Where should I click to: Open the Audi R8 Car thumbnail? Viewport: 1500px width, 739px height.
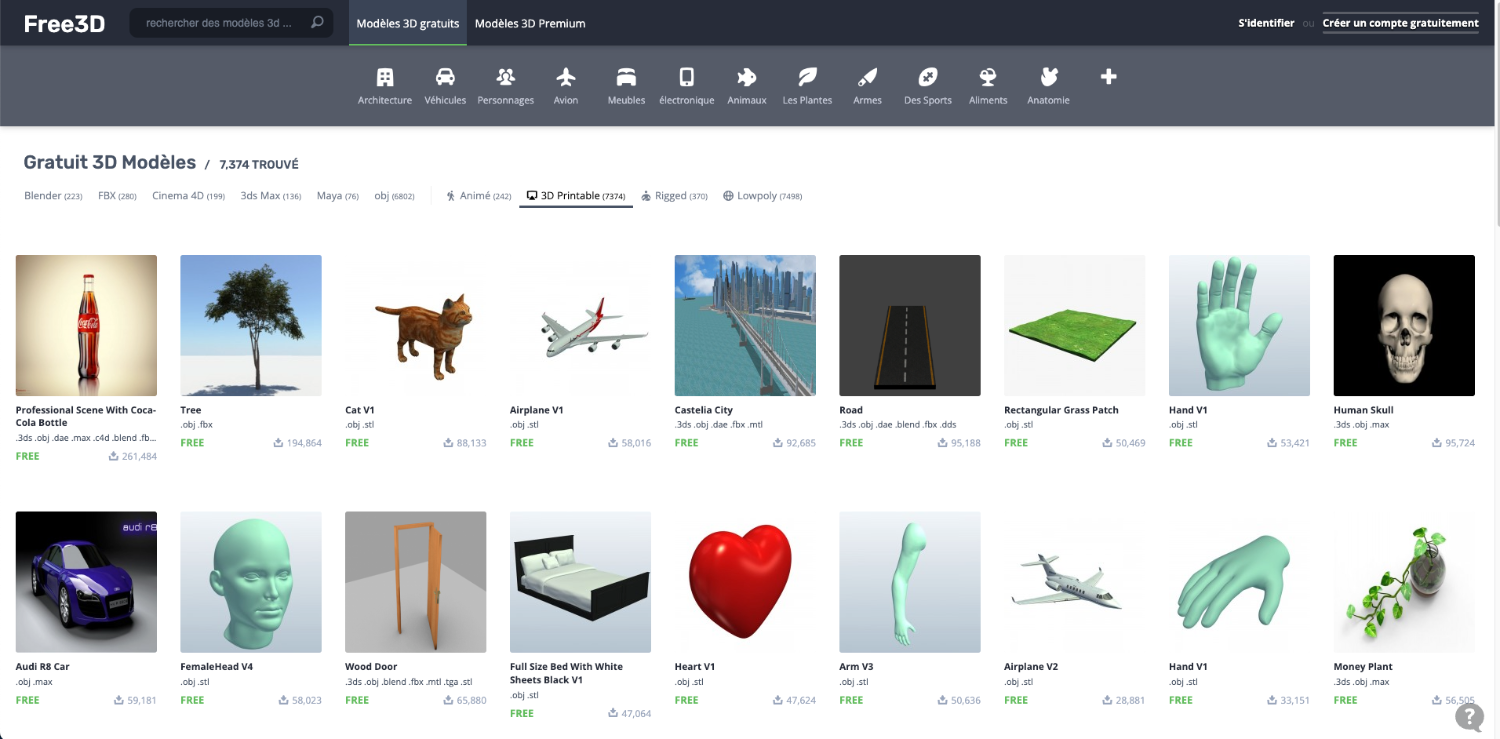tap(86, 582)
